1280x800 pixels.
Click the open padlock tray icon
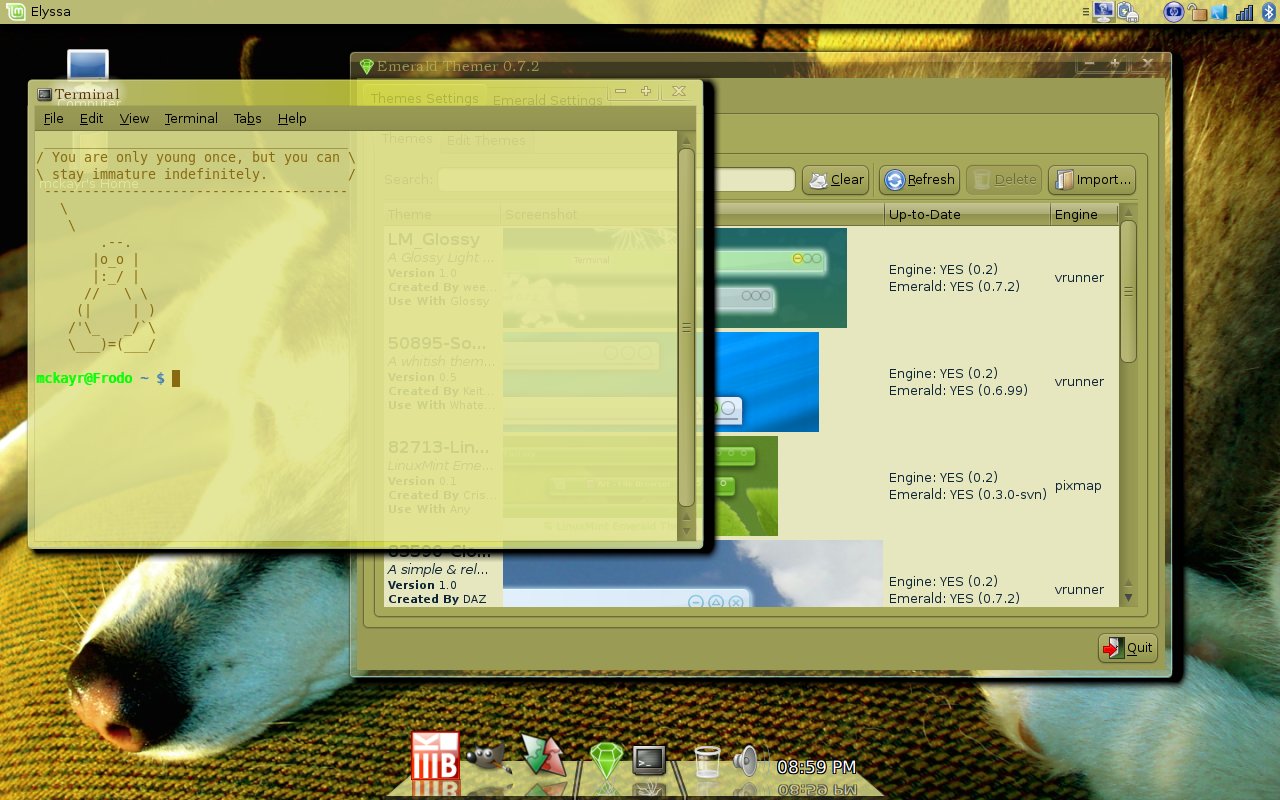[1197, 12]
